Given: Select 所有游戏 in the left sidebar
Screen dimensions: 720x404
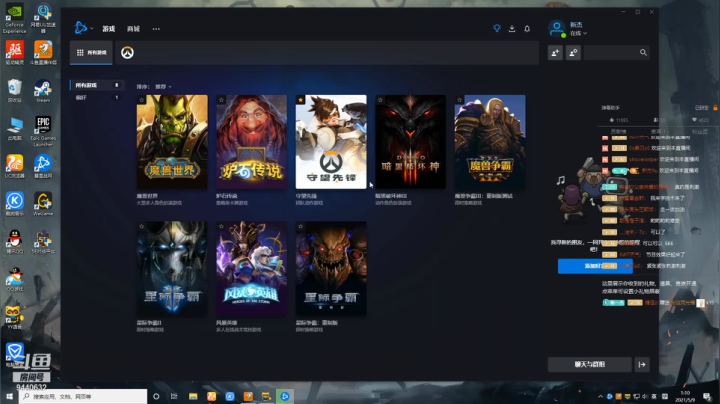Looking at the screenshot, I should 97,85.
